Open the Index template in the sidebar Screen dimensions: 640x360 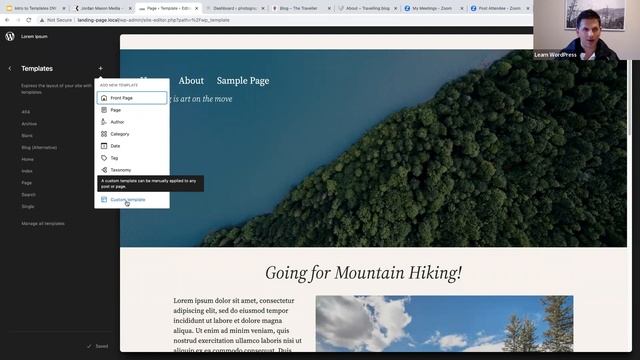tap(27, 171)
